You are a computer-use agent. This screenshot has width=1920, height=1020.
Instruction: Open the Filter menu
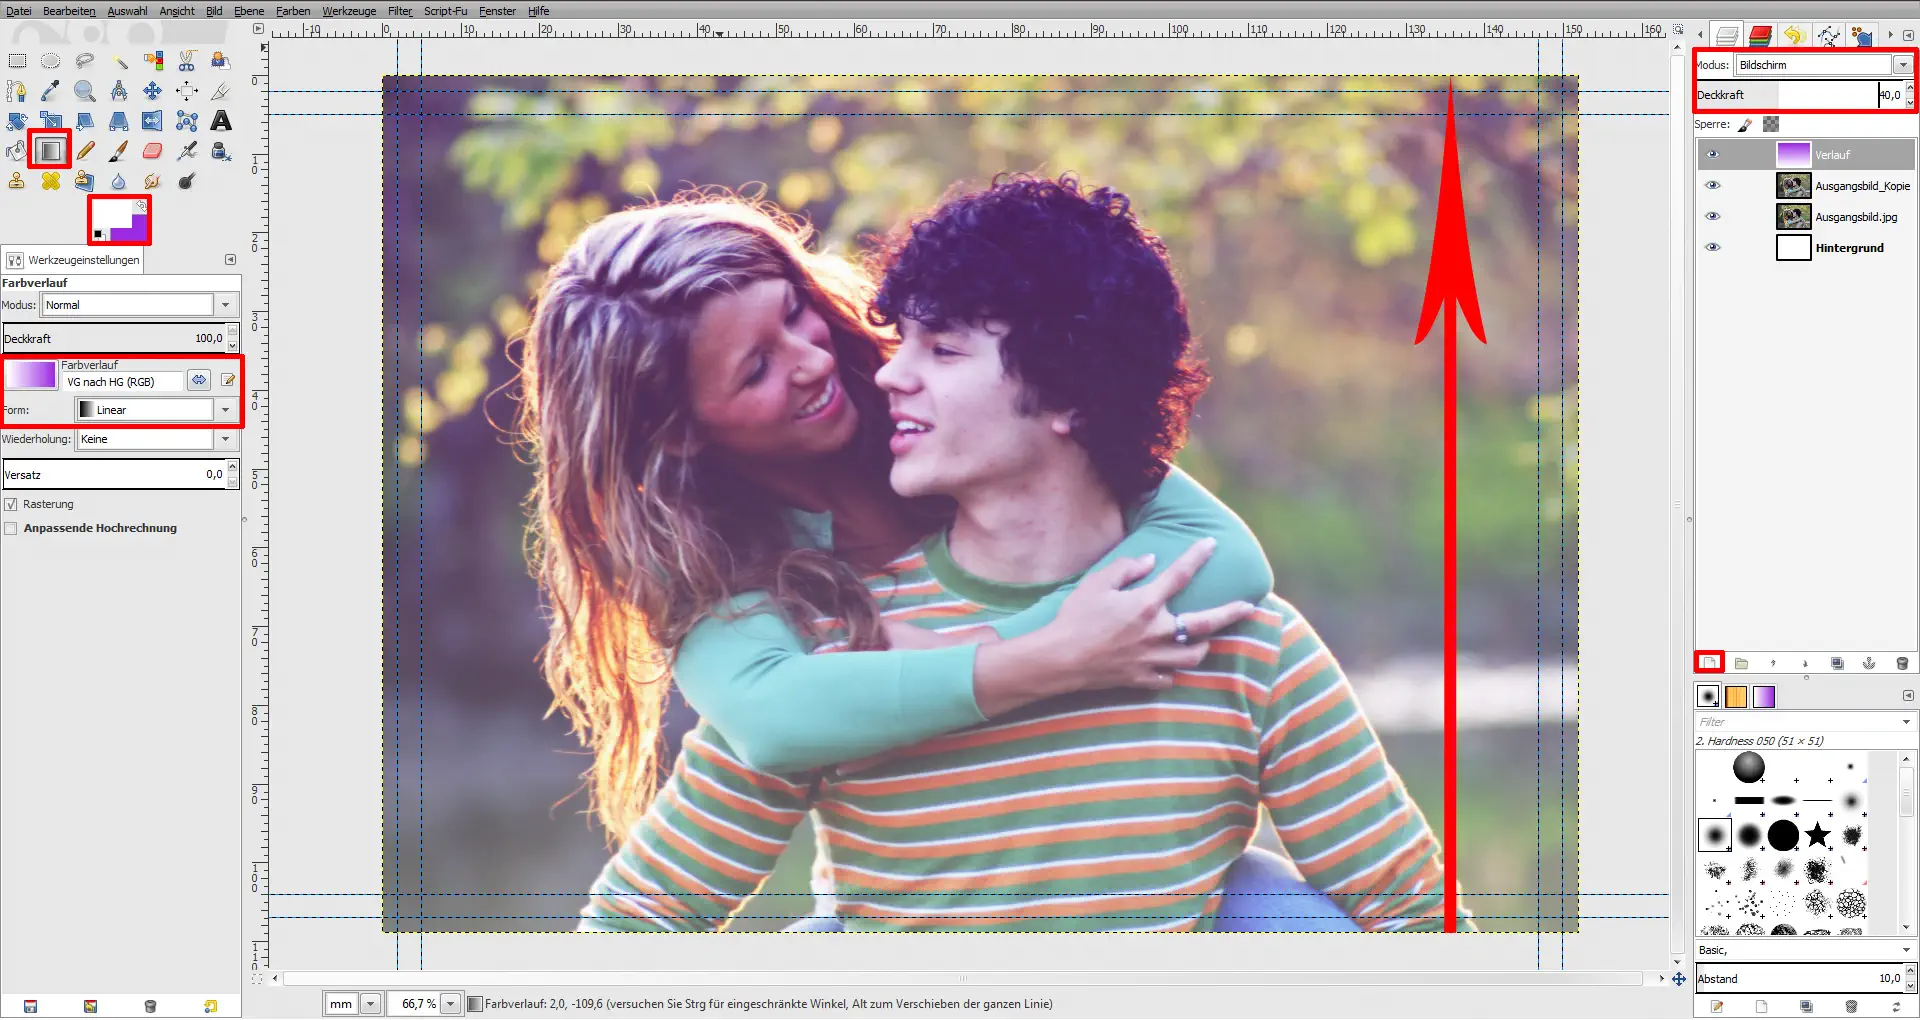pyautogui.click(x=400, y=11)
